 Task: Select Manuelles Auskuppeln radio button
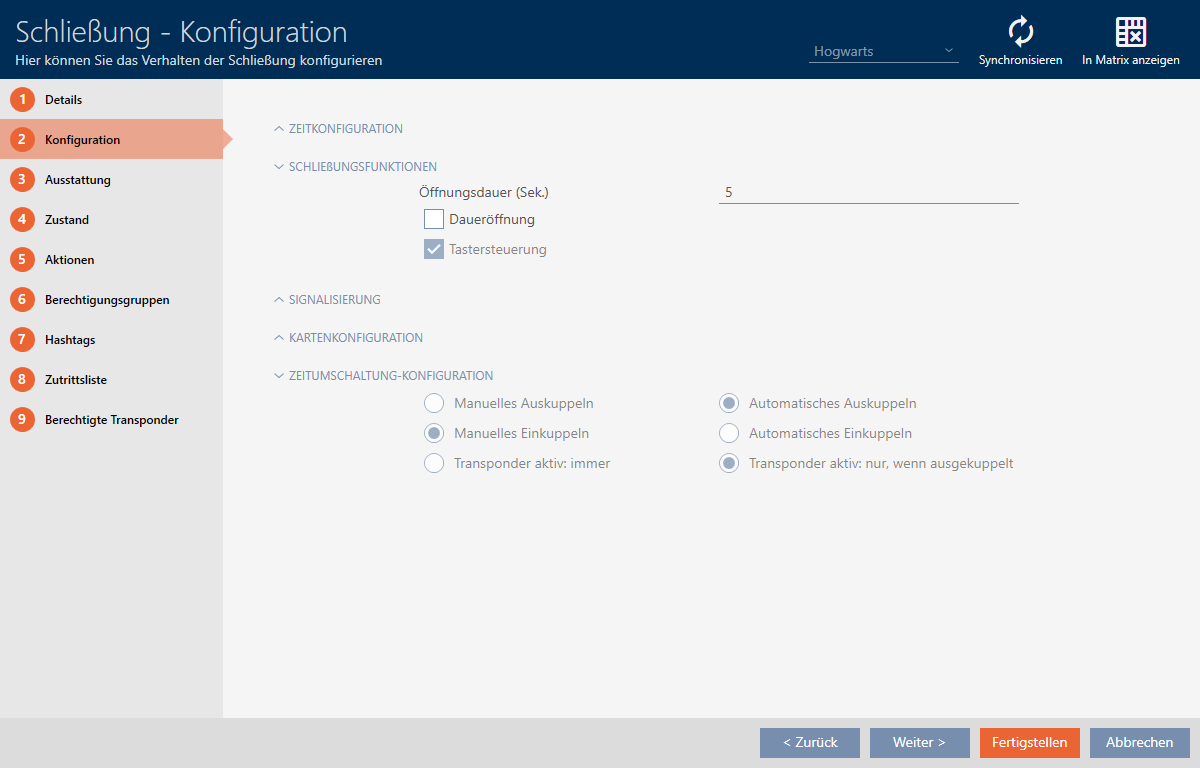tap(434, 404)
